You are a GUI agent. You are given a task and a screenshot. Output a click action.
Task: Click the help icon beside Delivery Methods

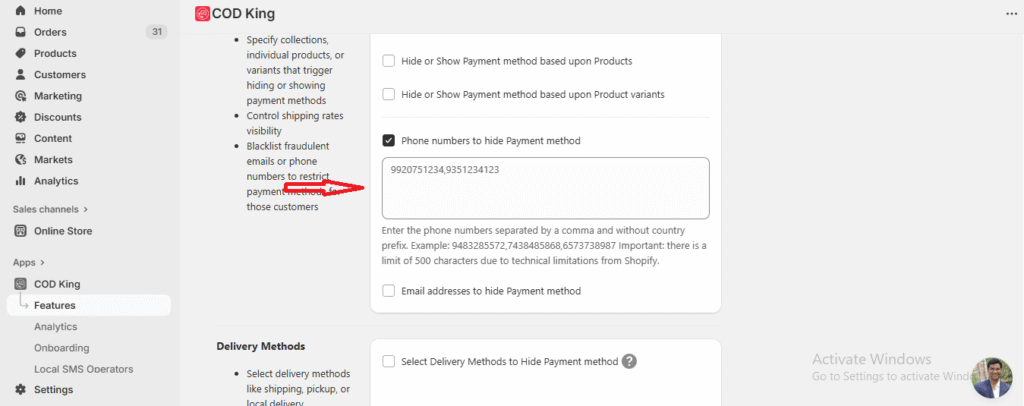click(x=630, y=362)
